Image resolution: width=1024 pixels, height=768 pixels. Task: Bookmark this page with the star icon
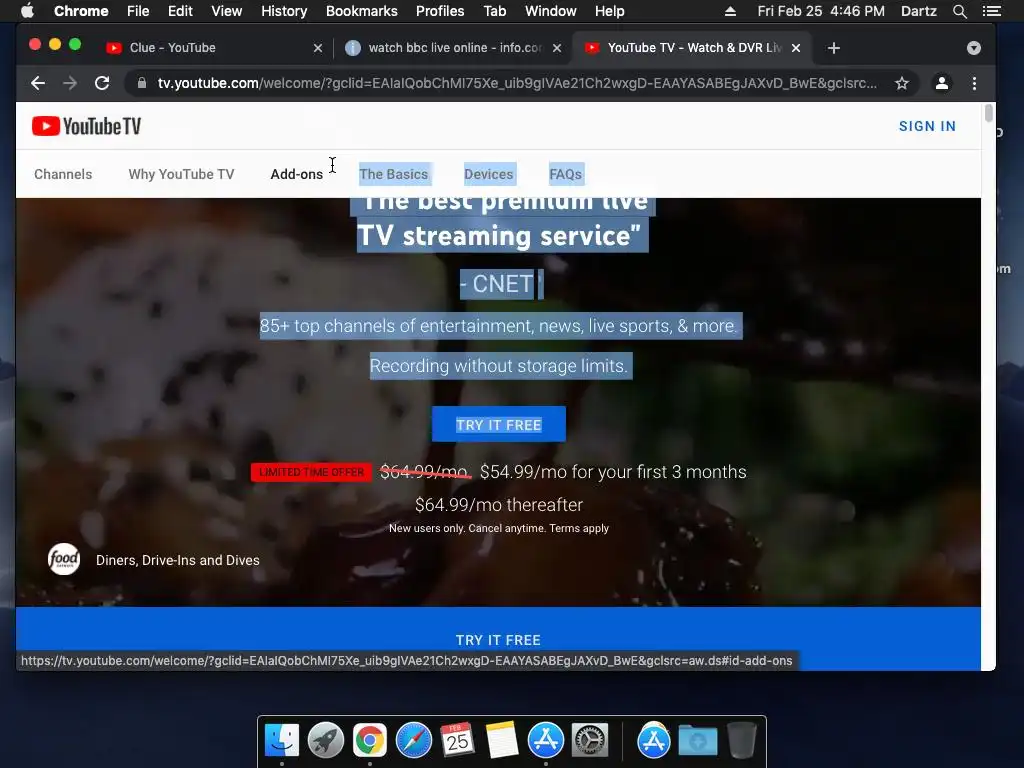(902, 83)
